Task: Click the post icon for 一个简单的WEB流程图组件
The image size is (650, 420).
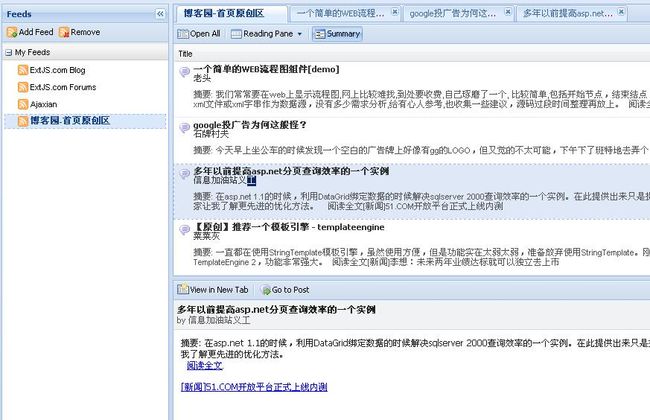Action: point(184,72)
